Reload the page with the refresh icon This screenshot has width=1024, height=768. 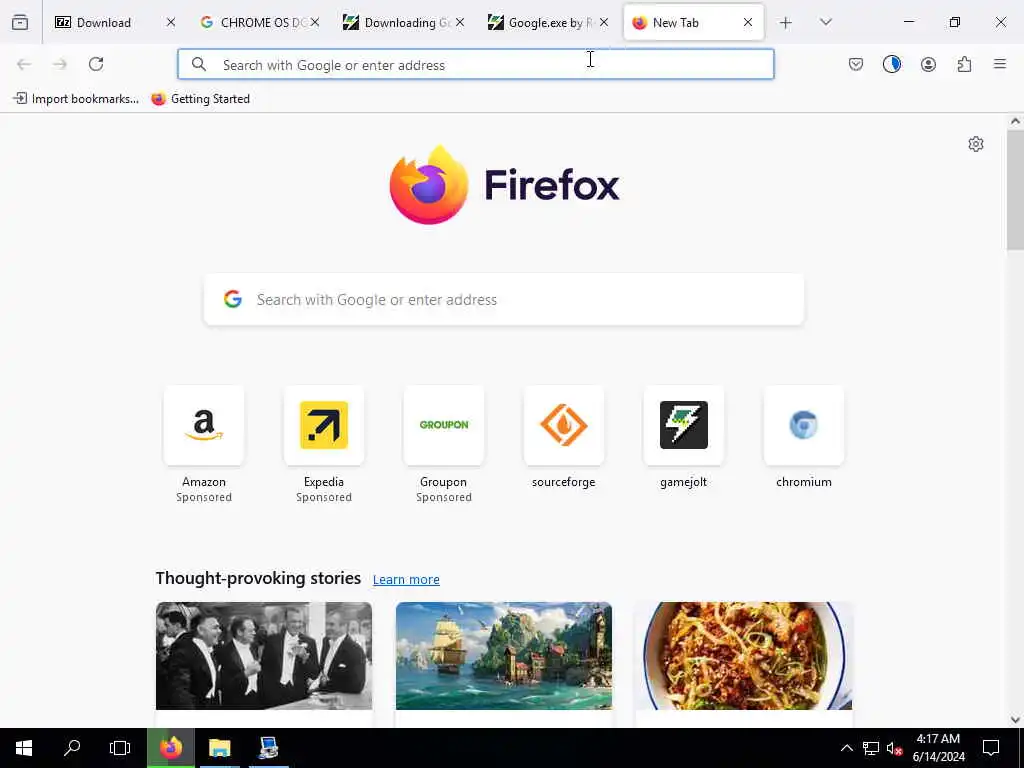(x=96, y=64)
